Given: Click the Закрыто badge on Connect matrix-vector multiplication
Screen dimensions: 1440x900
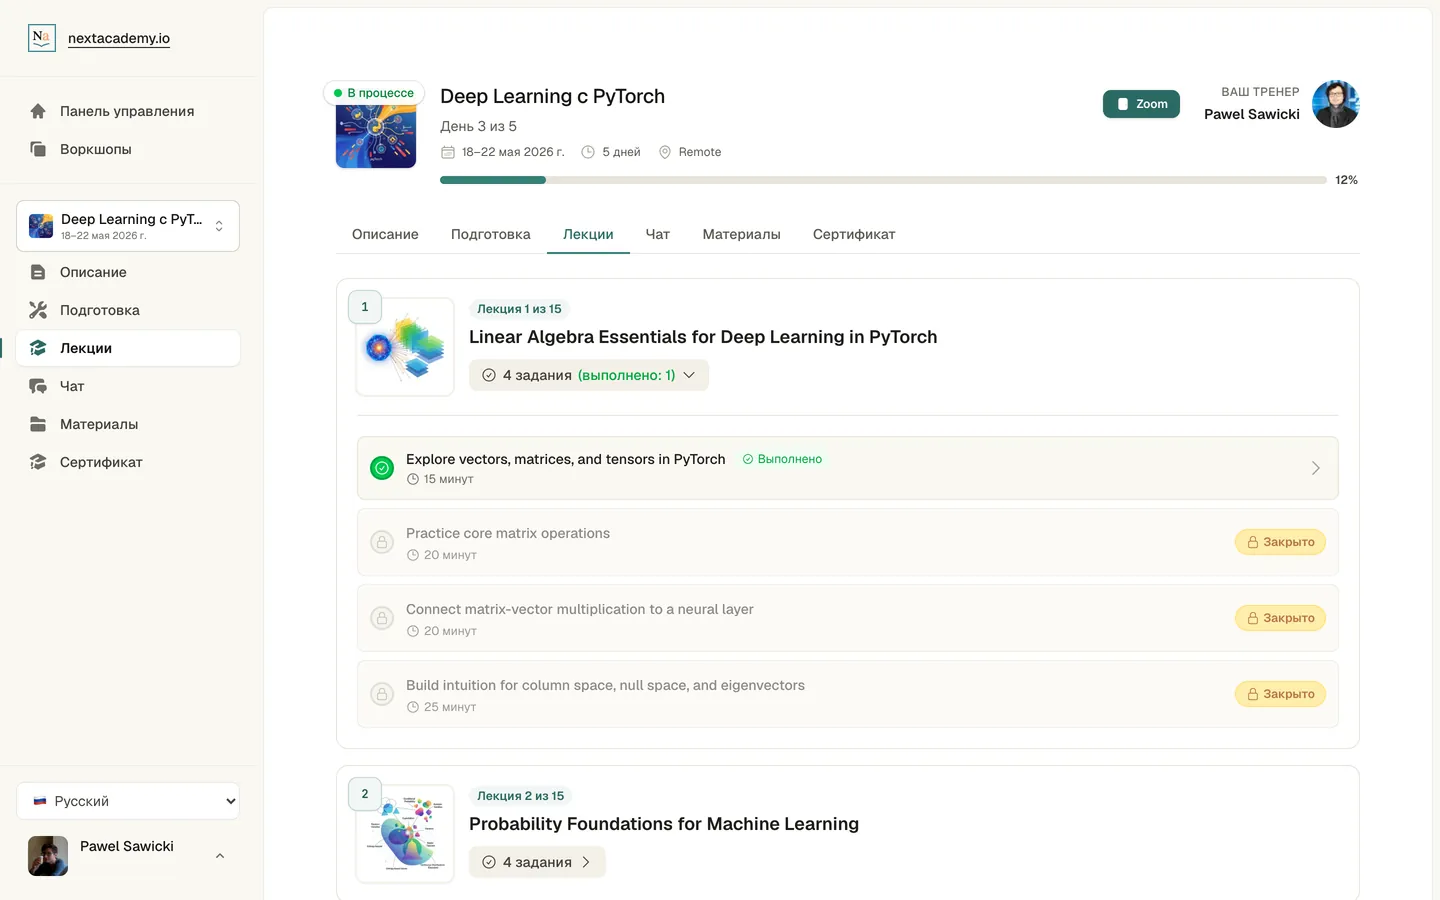Looking at the screenshot, I should (x=1280, y=618).
